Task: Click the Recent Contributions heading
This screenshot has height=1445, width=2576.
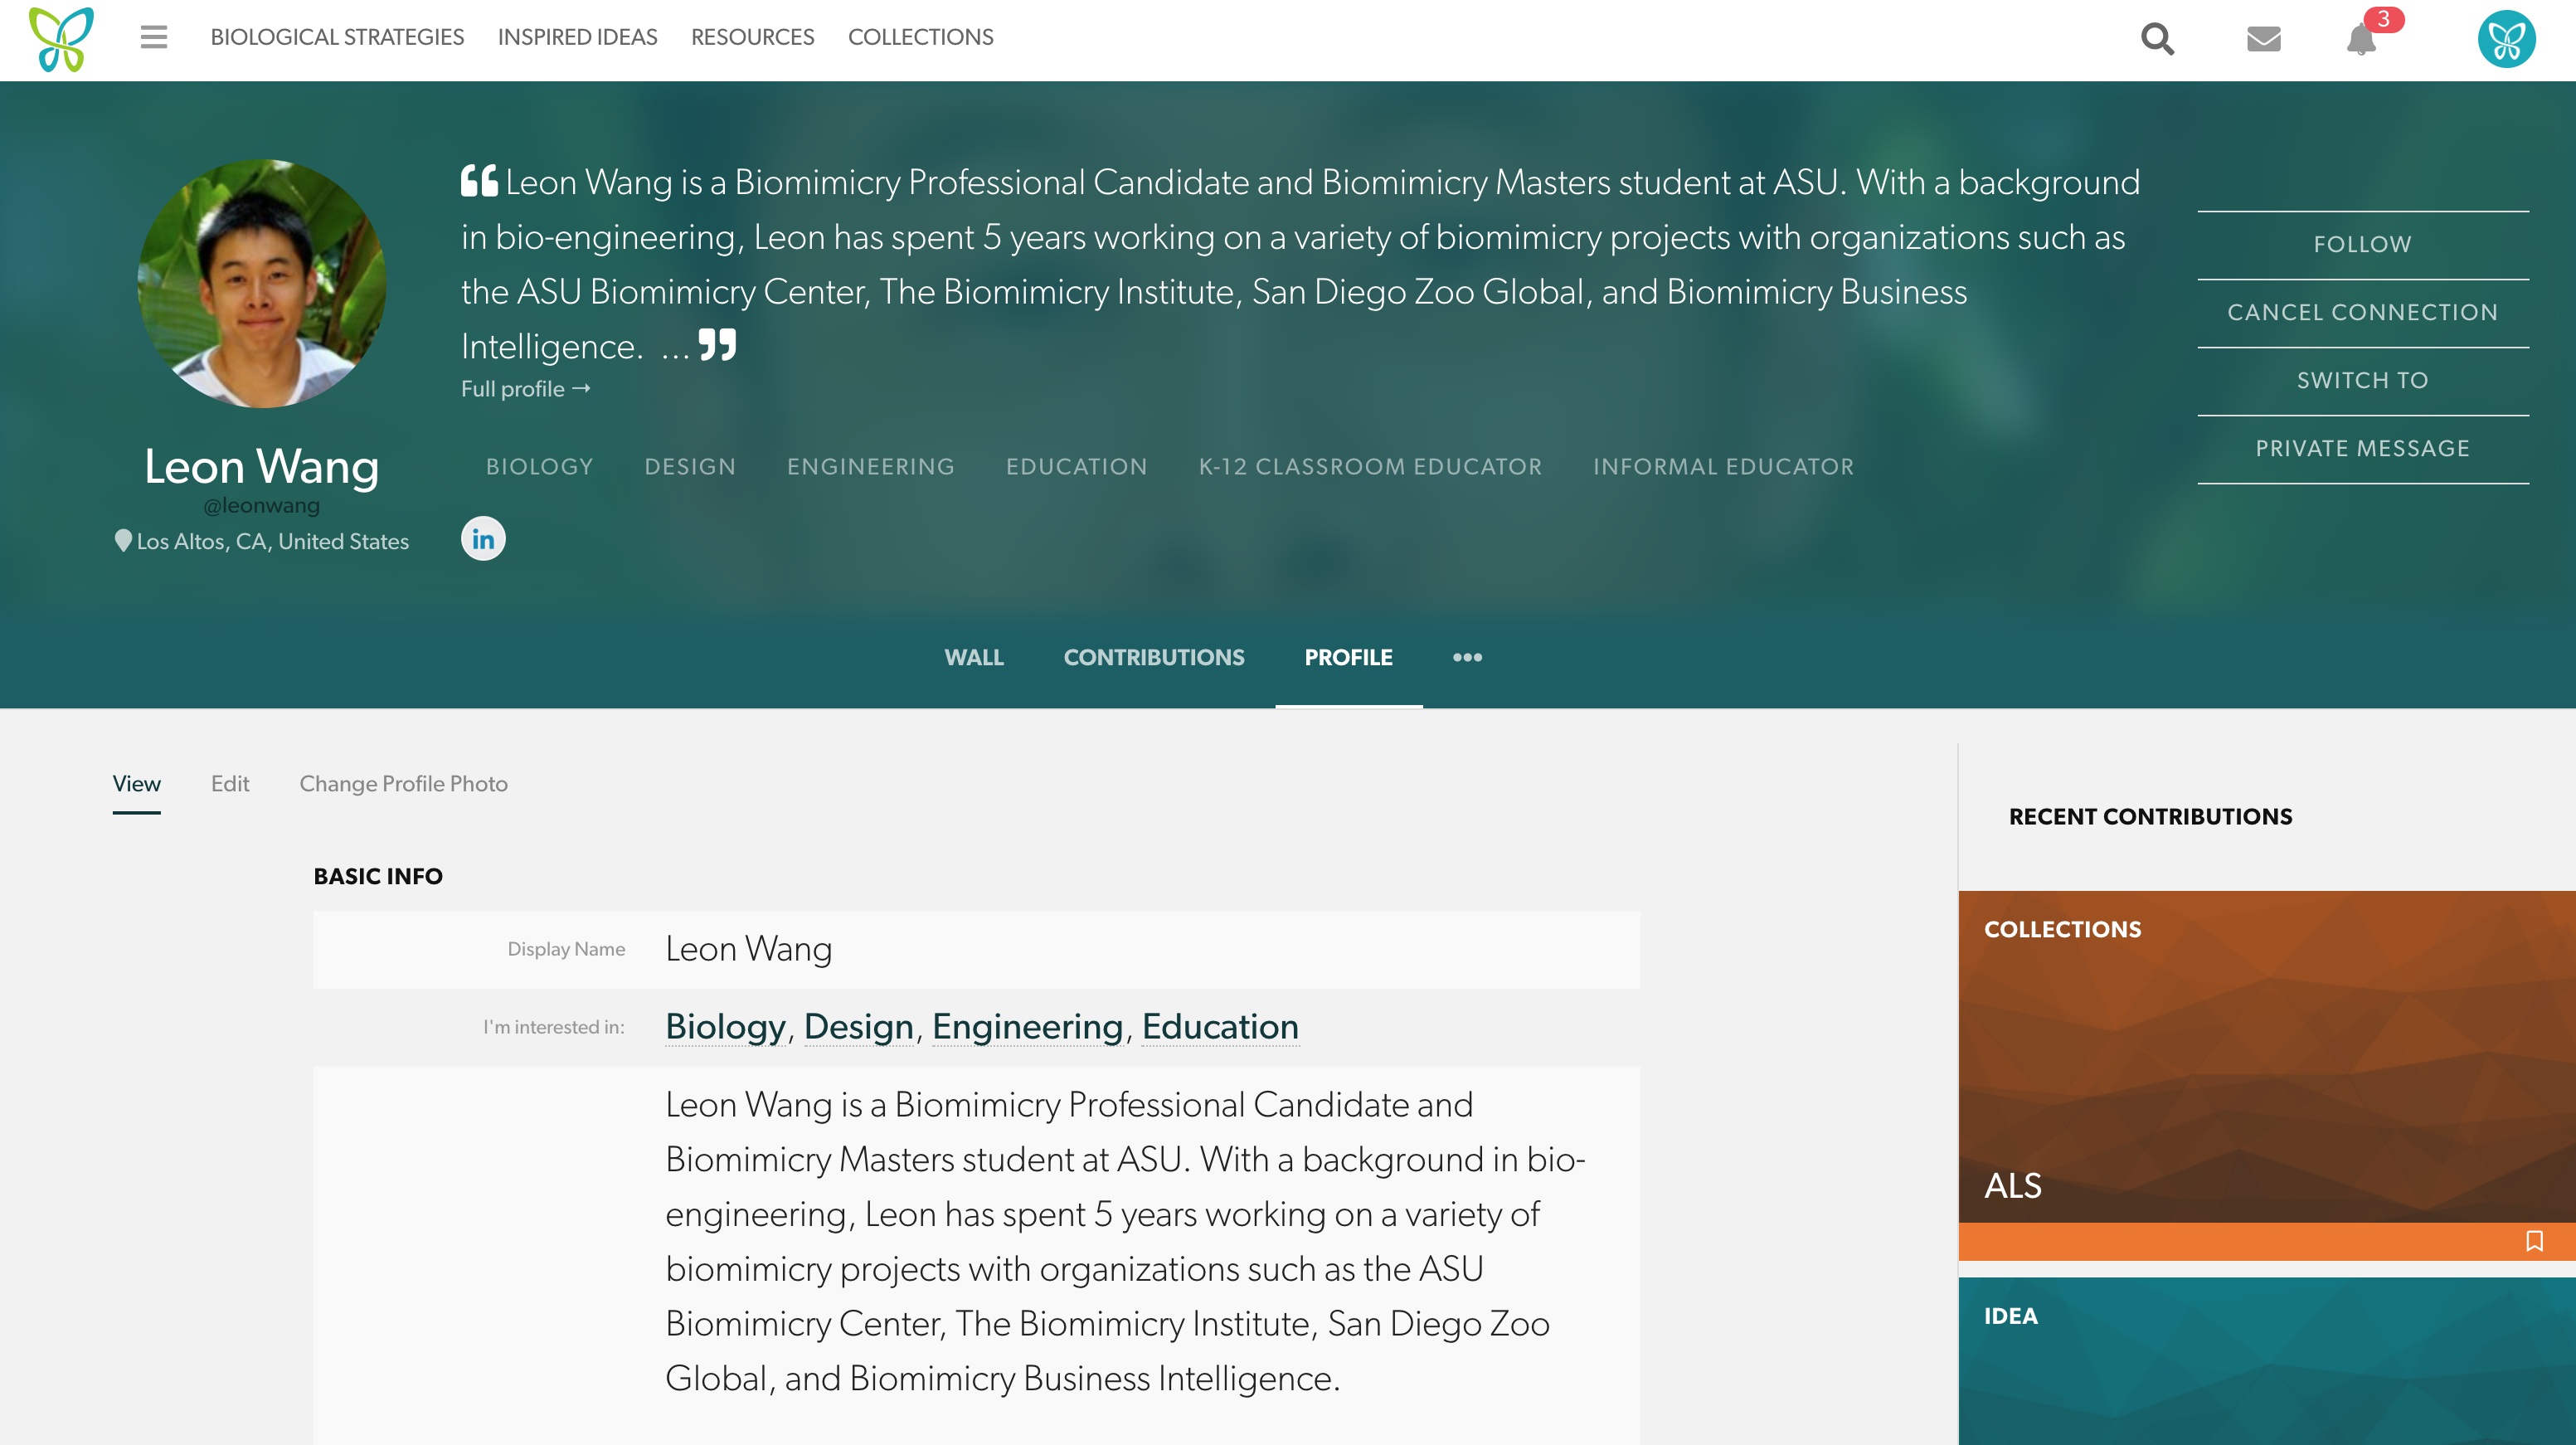Action: pos(2150,817)
